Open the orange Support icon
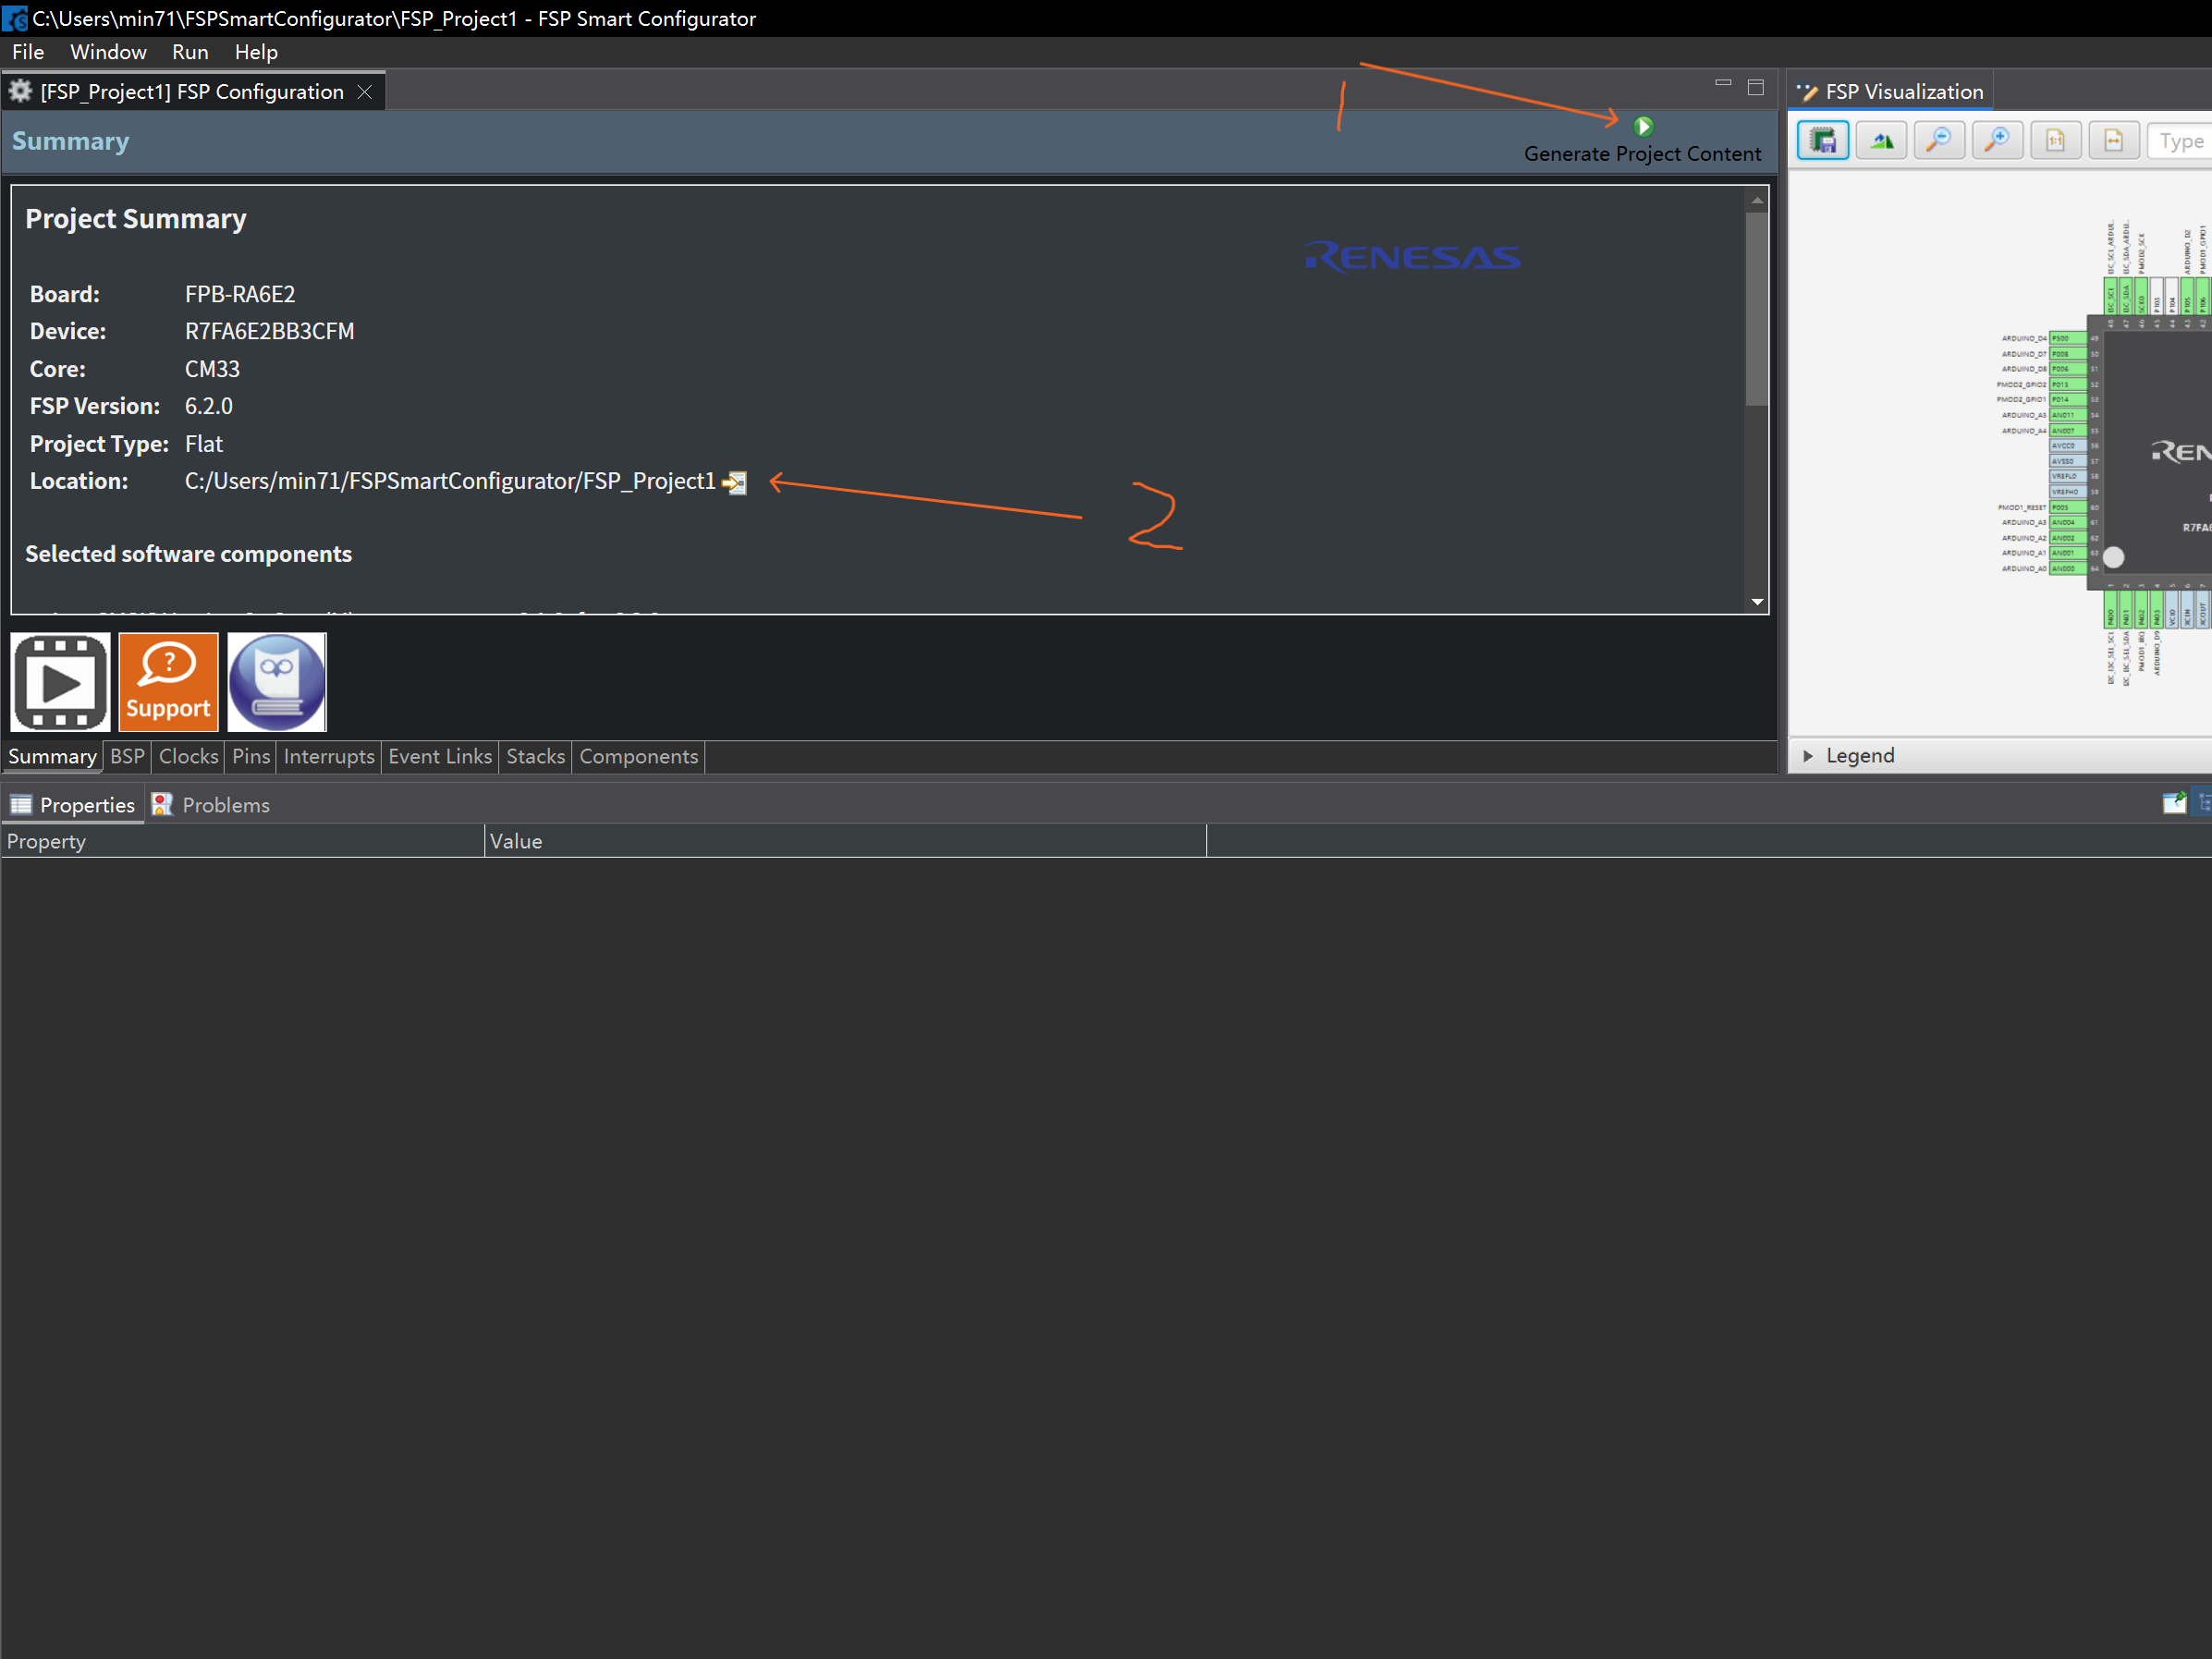 click(168, 682)
